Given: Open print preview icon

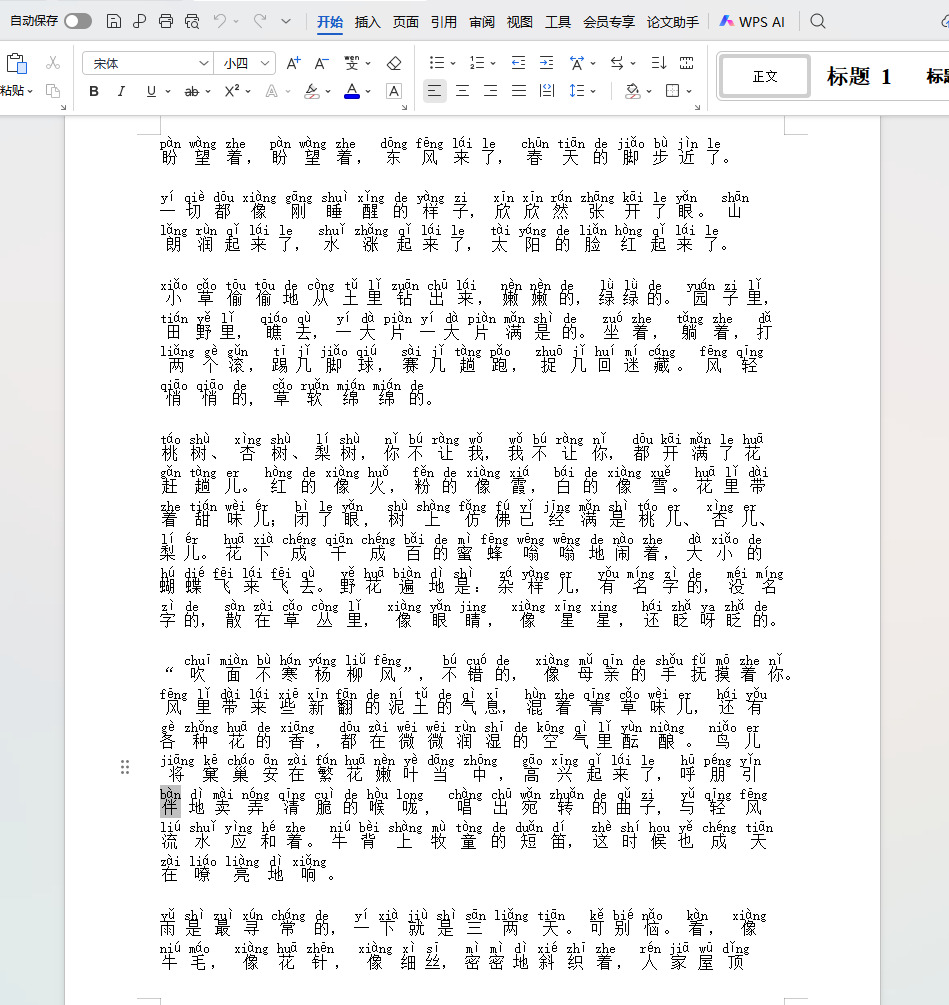Looking at the screenshot, I should point(192,21).
